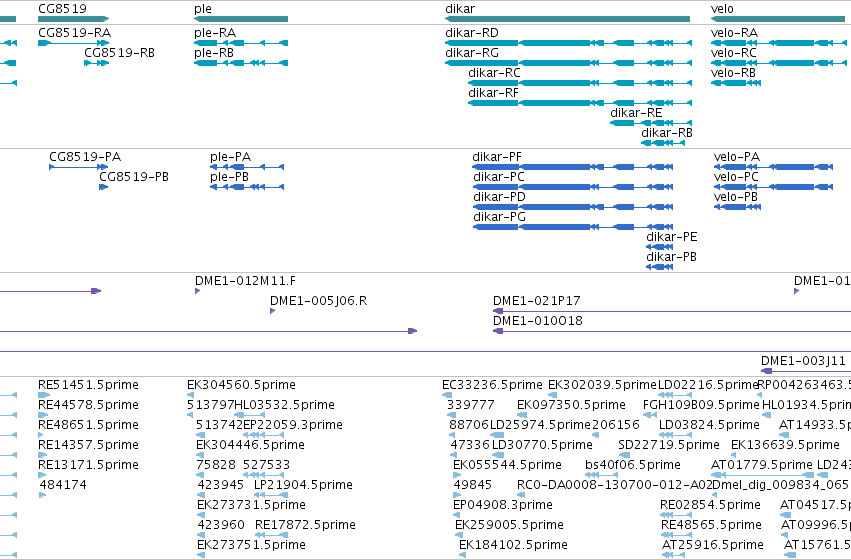
Task: Select protein CG8519-PB
Action: coord(104,187)
